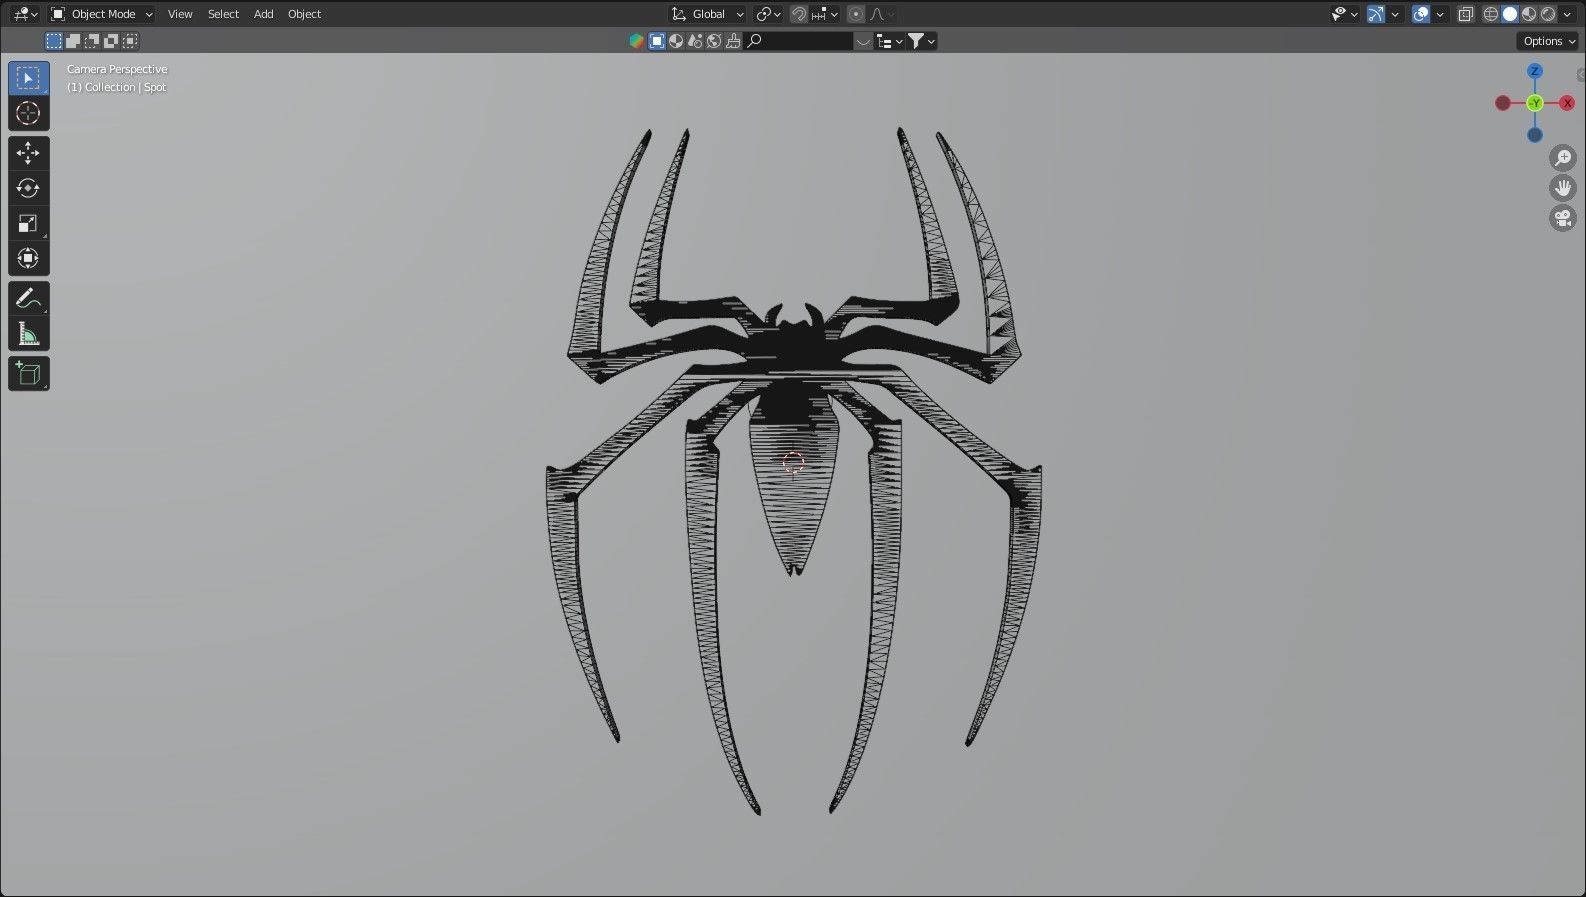Open the editor type dropdown
1586x897 pixels.
[x=25, y=14]
